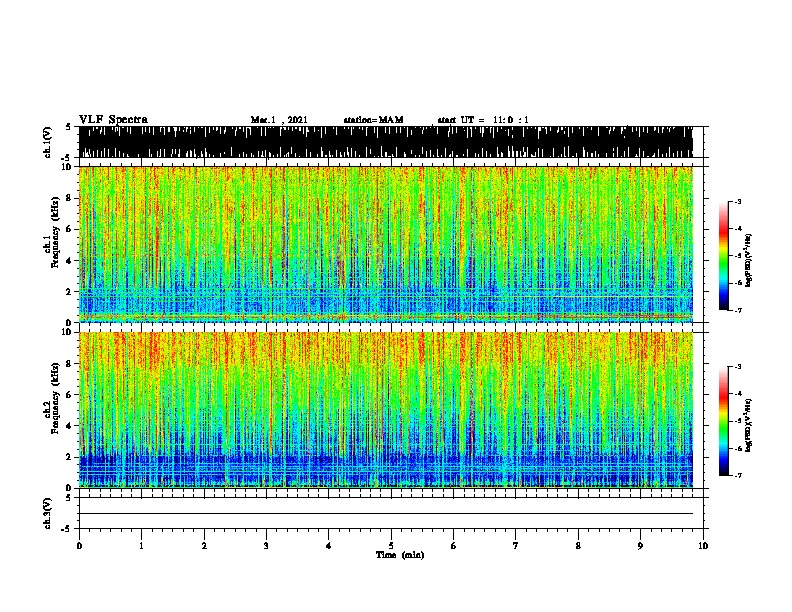Viewport: 792px width, 612px height.
Task: Click the "-3" label of ch.1 color bar
Action: [737, 202]
